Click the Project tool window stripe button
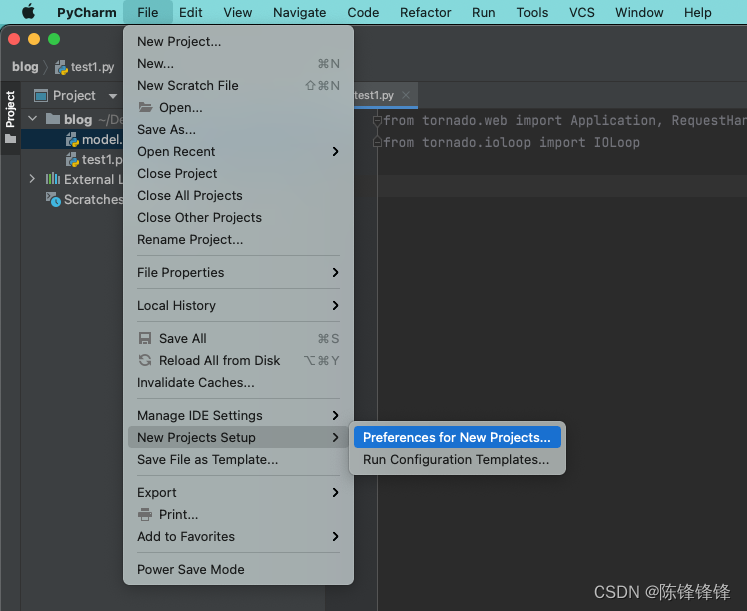This screenshot has width=747, height=611. pyautogui.click(x=10, y=117)
